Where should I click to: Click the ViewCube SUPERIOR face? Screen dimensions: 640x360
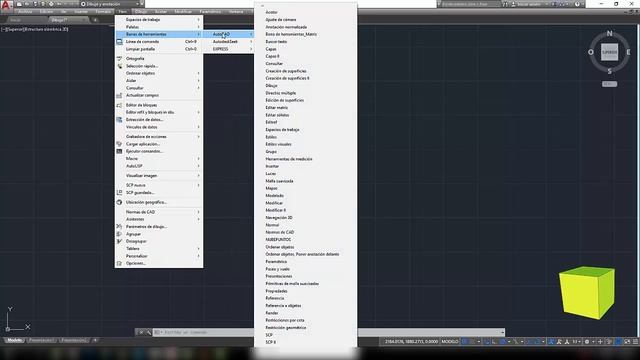click(x=609, y=52)
